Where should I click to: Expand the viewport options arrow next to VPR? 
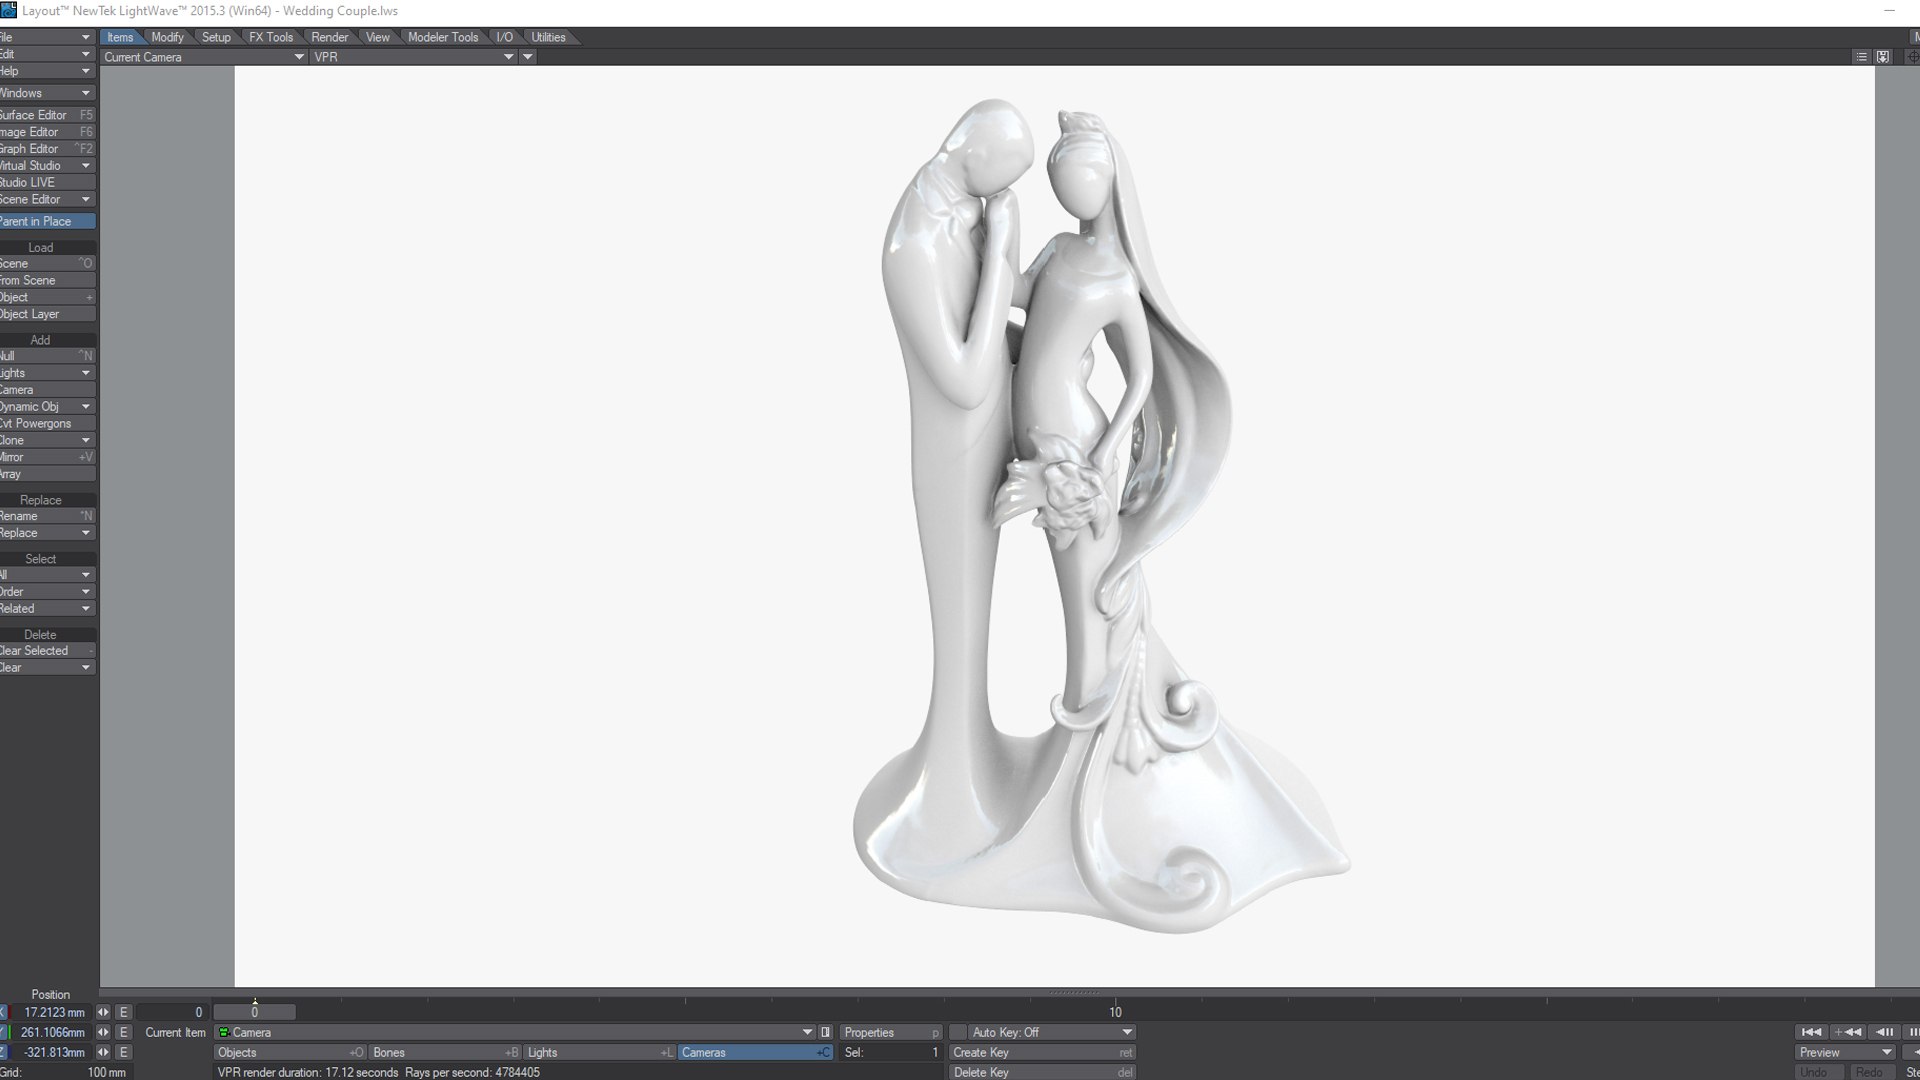528,57
